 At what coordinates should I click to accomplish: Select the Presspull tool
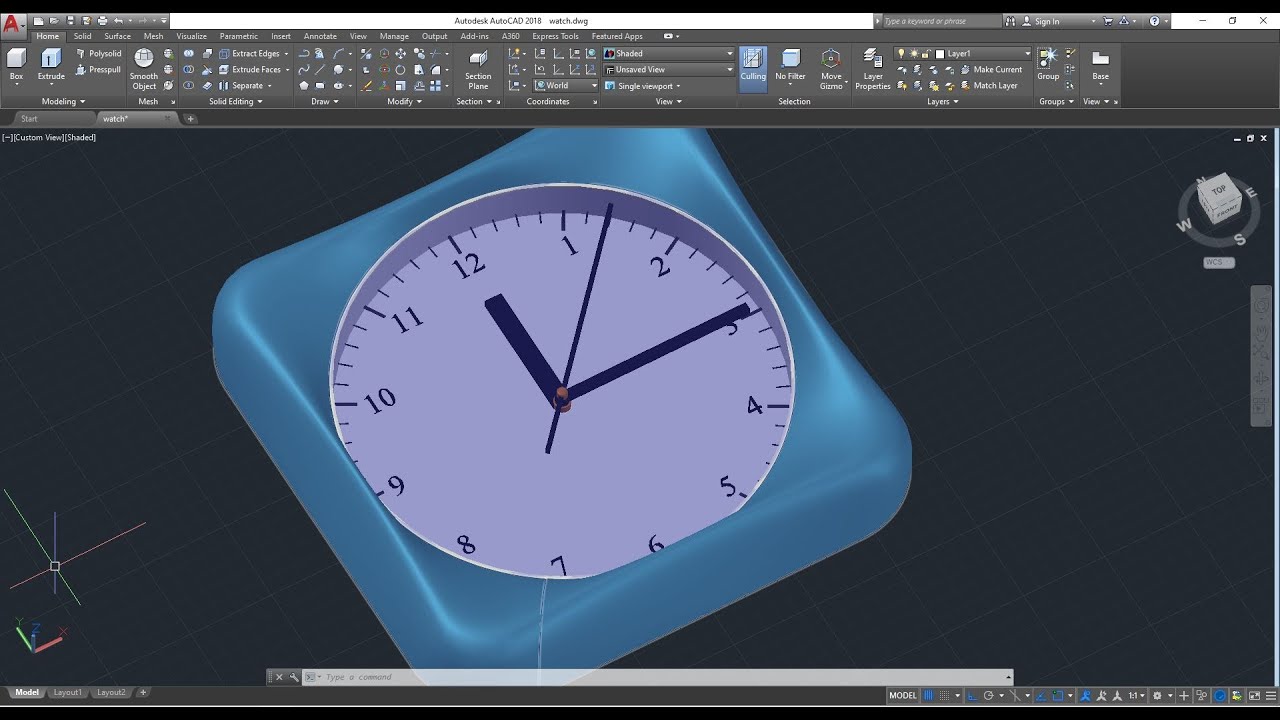99,69
